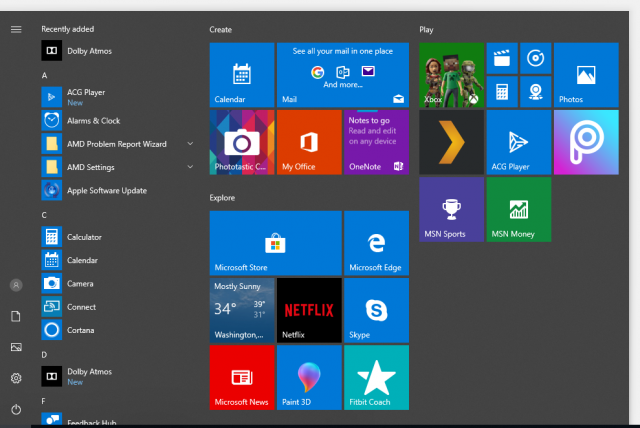Open the PicsArt tile
Viewport: 640px width, 428px height.
pyautogui.click(x=586, y=142)
